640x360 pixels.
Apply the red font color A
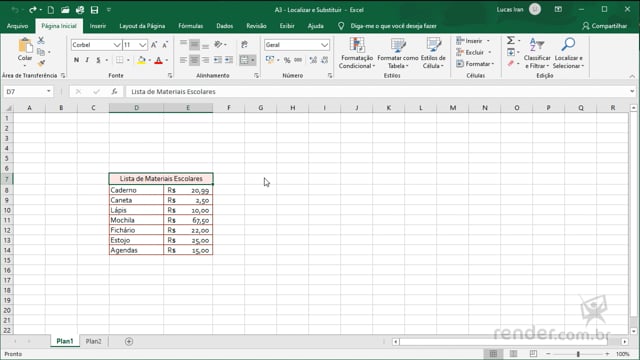click(159, 60)
